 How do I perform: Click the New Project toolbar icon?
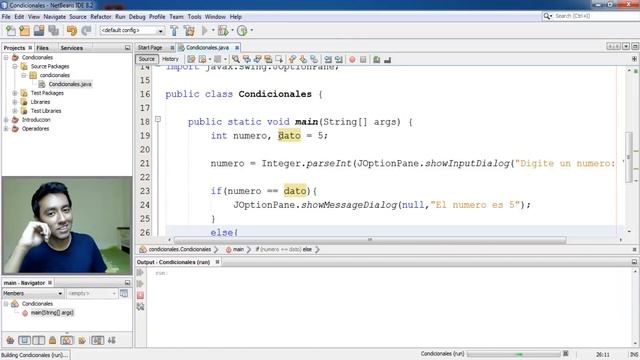pyautogui.click(x=24, y=31)
